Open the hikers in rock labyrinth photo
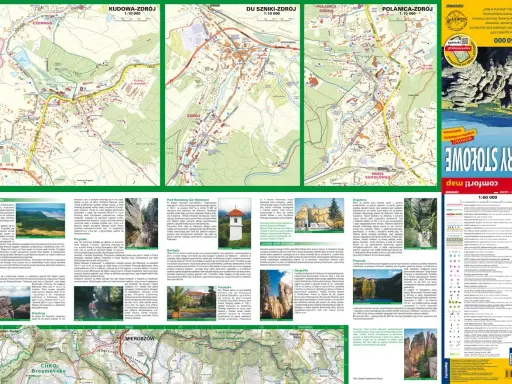 coord(420,223)
